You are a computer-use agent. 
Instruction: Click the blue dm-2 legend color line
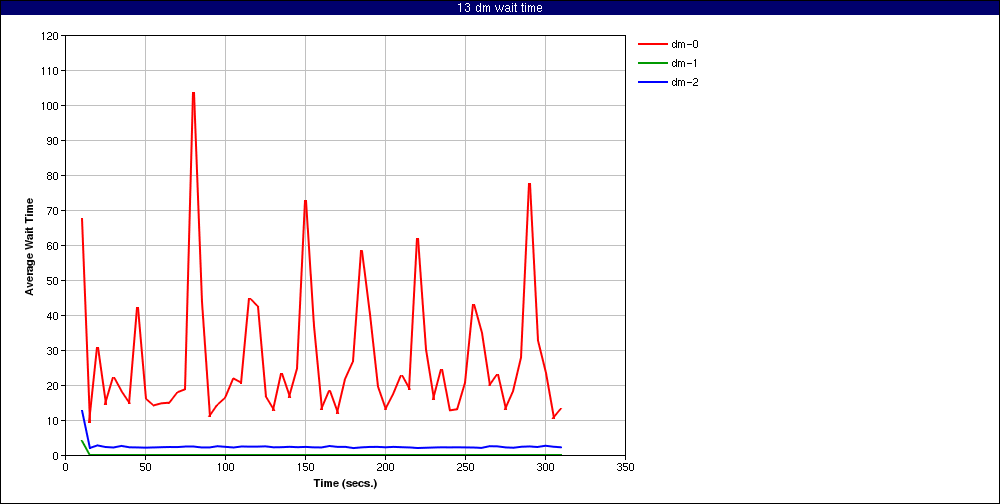(x=652, y=82)
